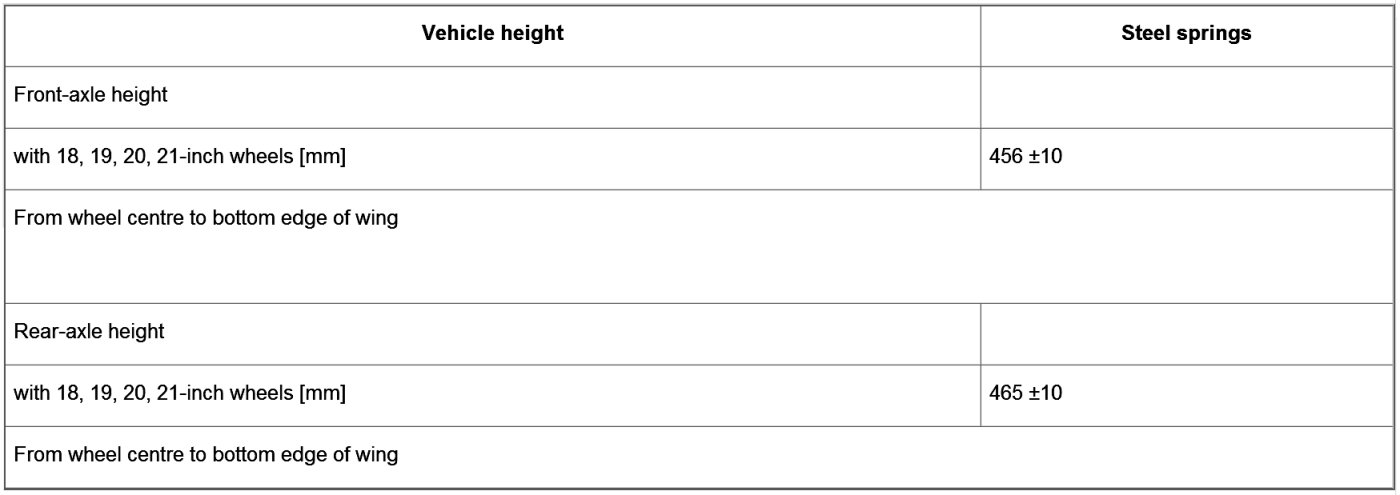Image resolution: width=1400 pixels, height=495 pixels.
Task: Click the wing note below the 456 value
Action: (206, 219)
